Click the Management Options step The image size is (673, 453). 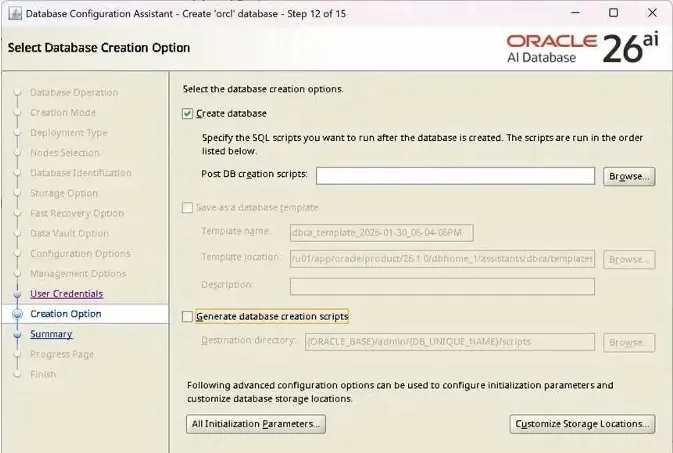click(x=78, y=274)
